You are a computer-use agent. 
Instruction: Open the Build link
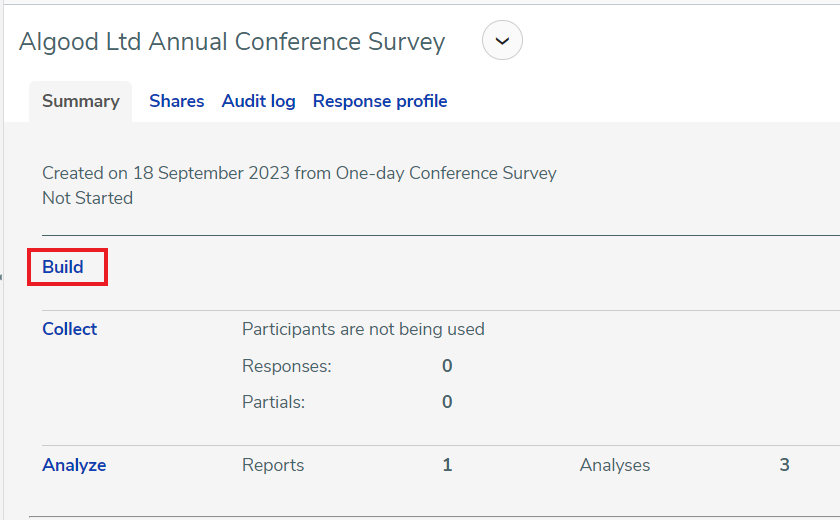pos(63,267)
